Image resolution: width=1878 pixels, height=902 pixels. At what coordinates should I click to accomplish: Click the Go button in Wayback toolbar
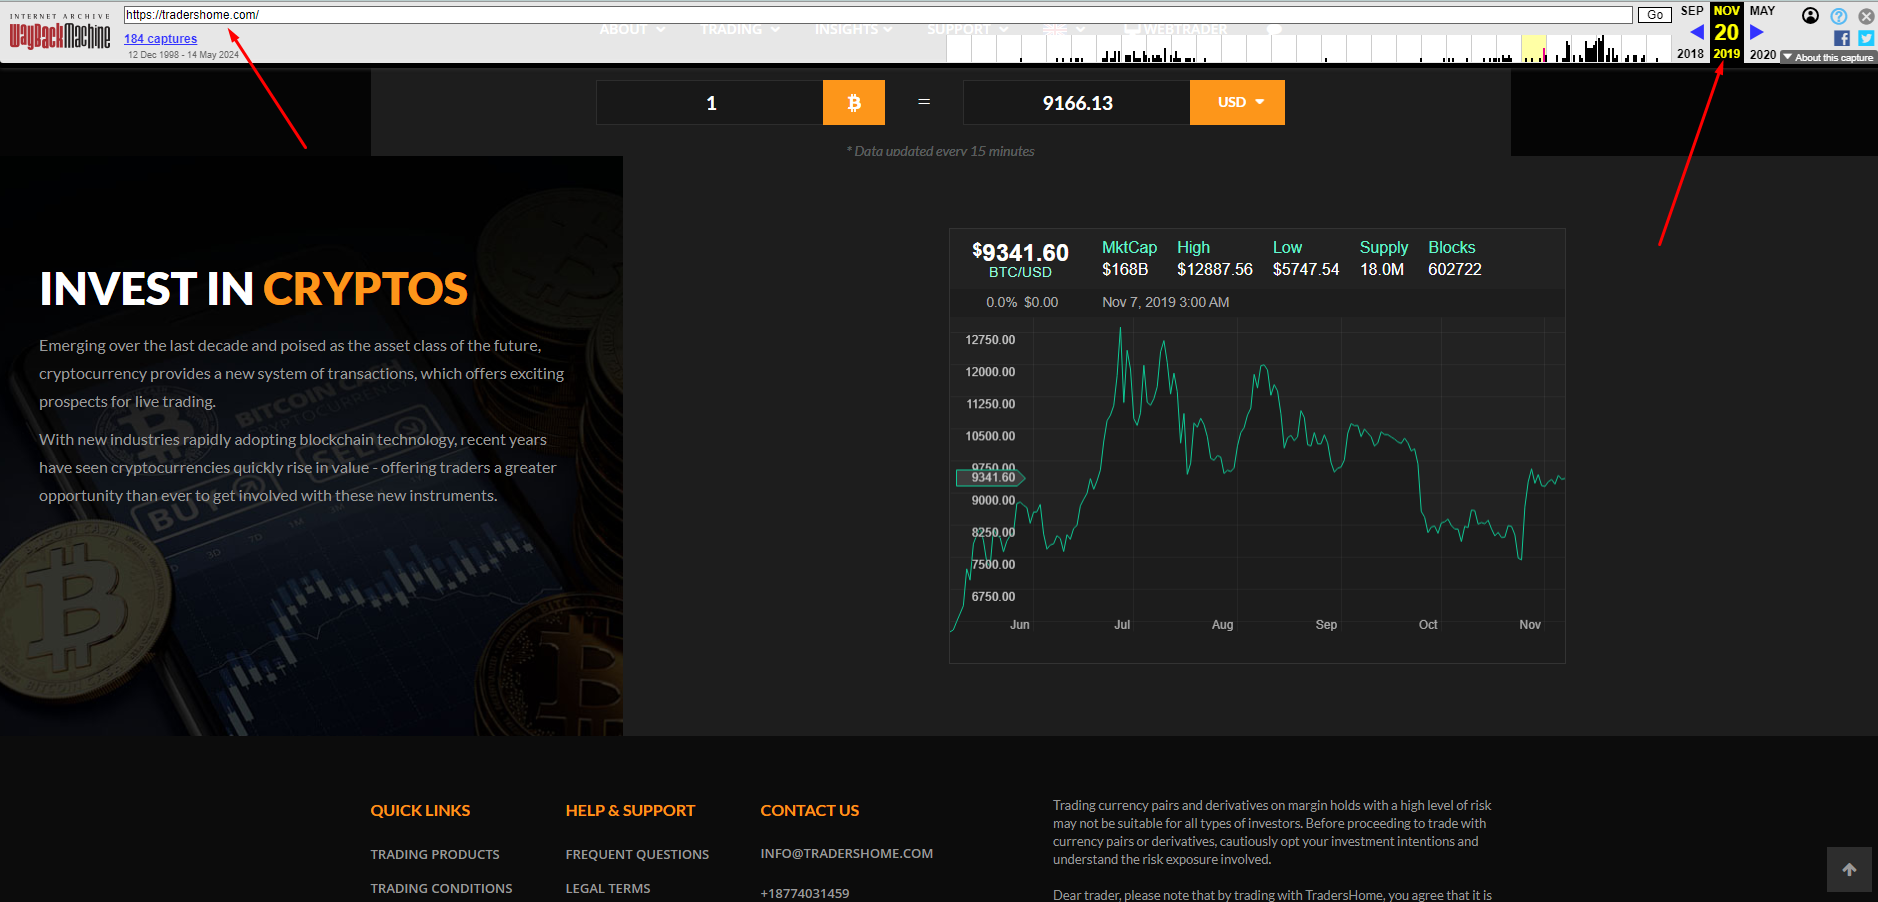point(1655,15)
